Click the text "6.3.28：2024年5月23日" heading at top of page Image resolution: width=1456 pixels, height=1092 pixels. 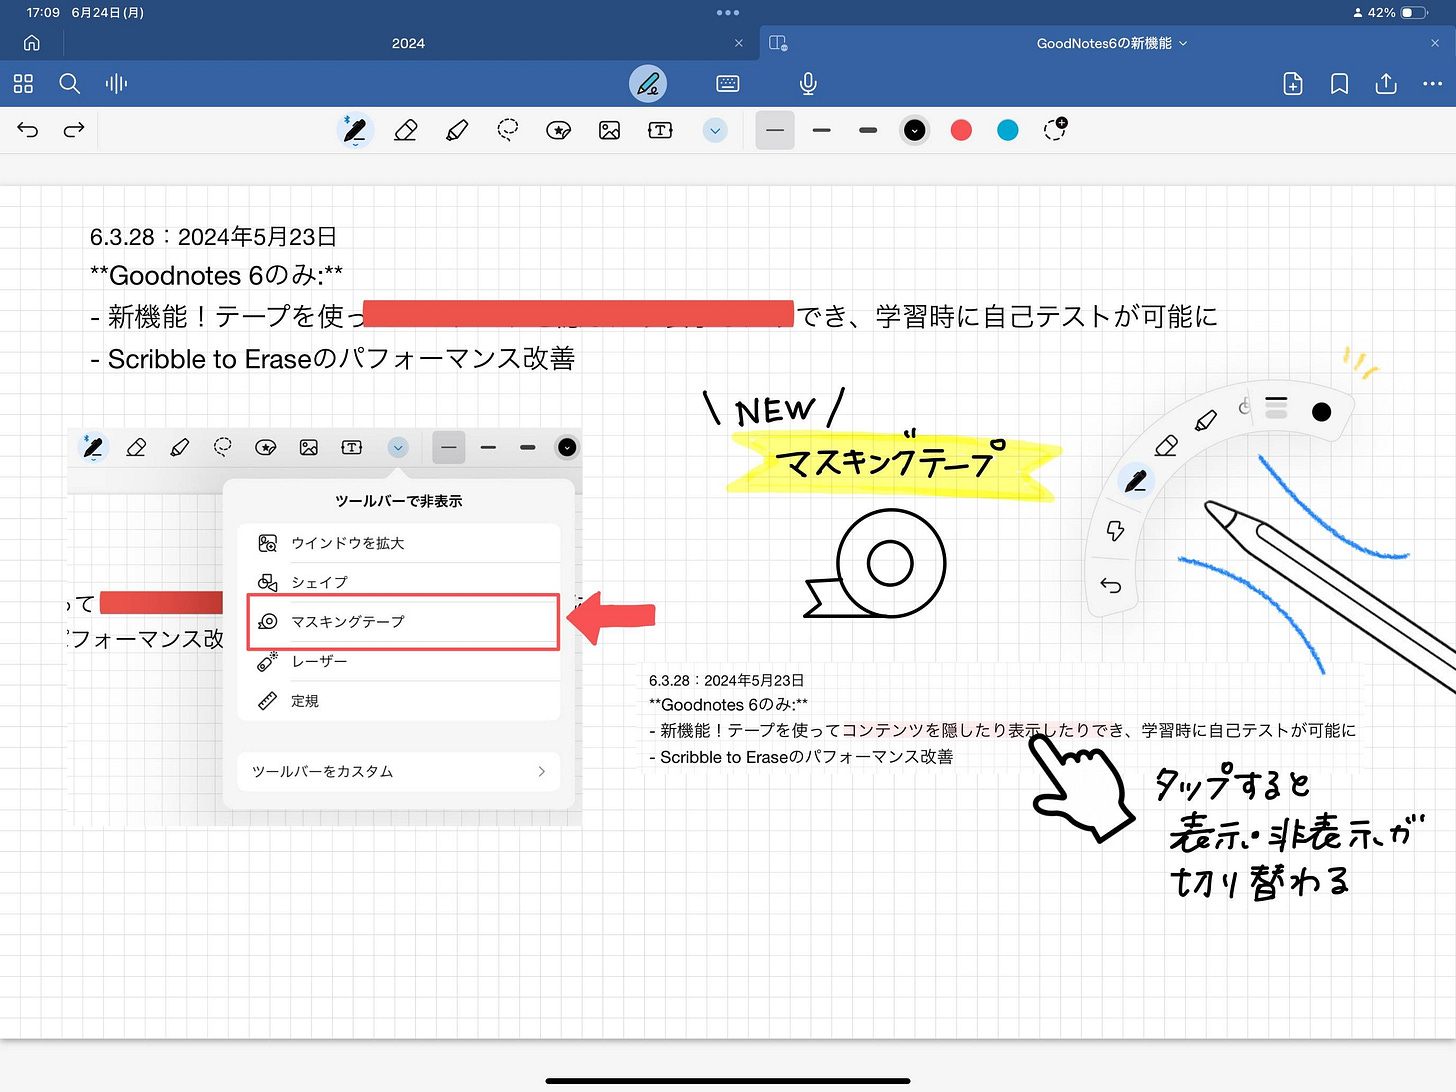pyautogui.click(x=213, y=237)
